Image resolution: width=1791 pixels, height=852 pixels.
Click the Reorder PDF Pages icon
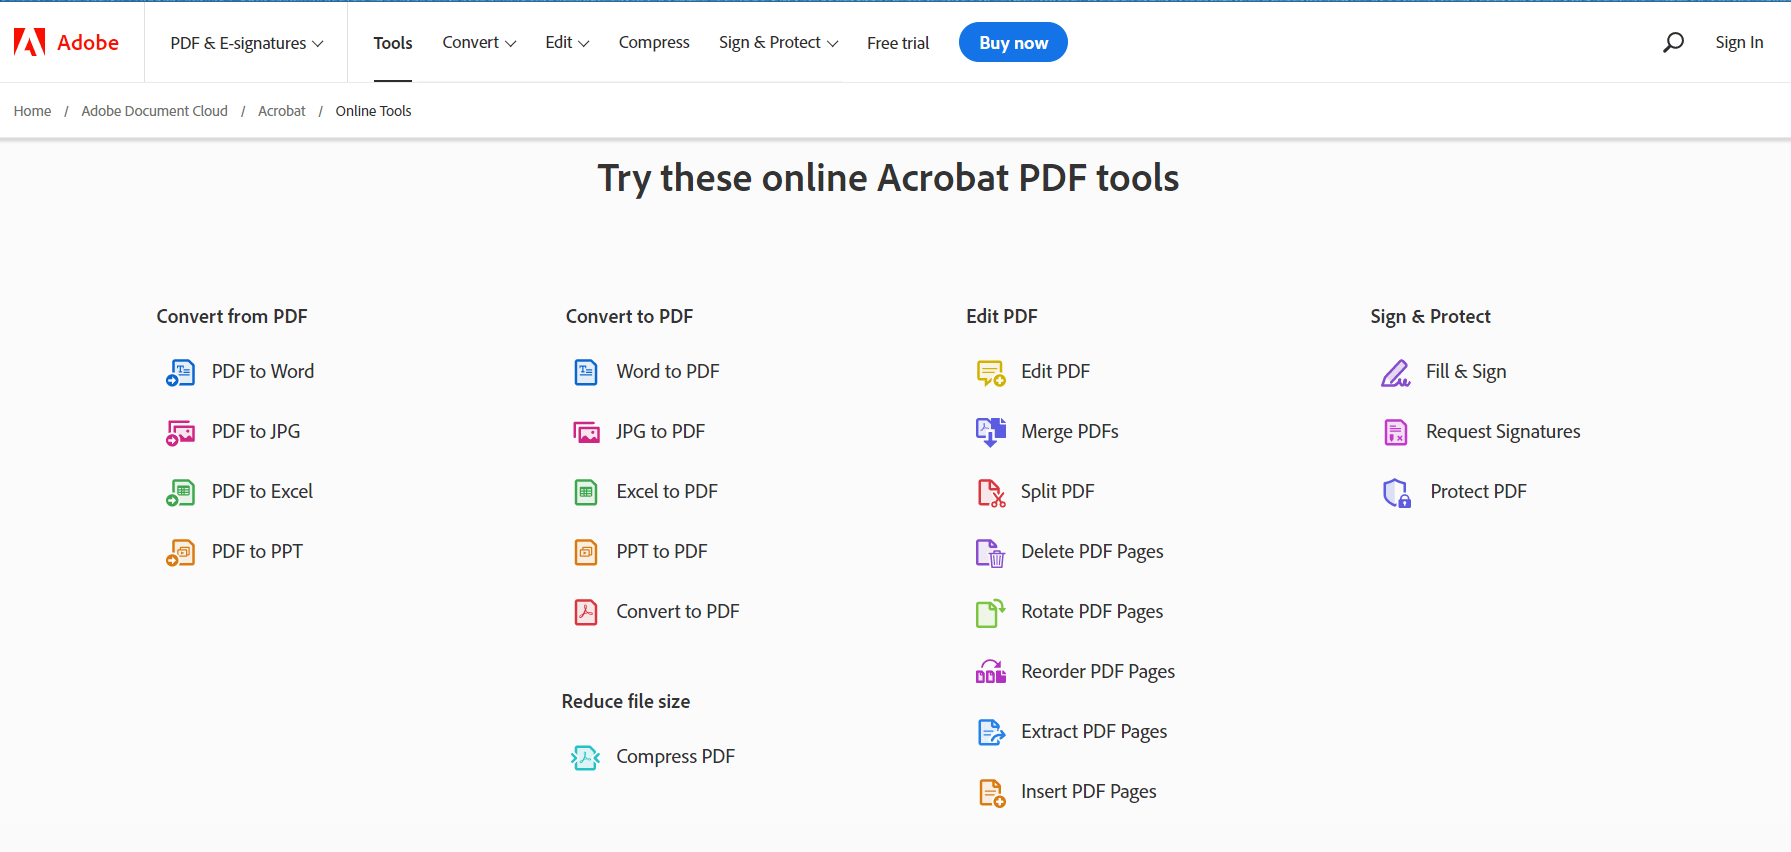pyautogui.click(x=991, y=671)
